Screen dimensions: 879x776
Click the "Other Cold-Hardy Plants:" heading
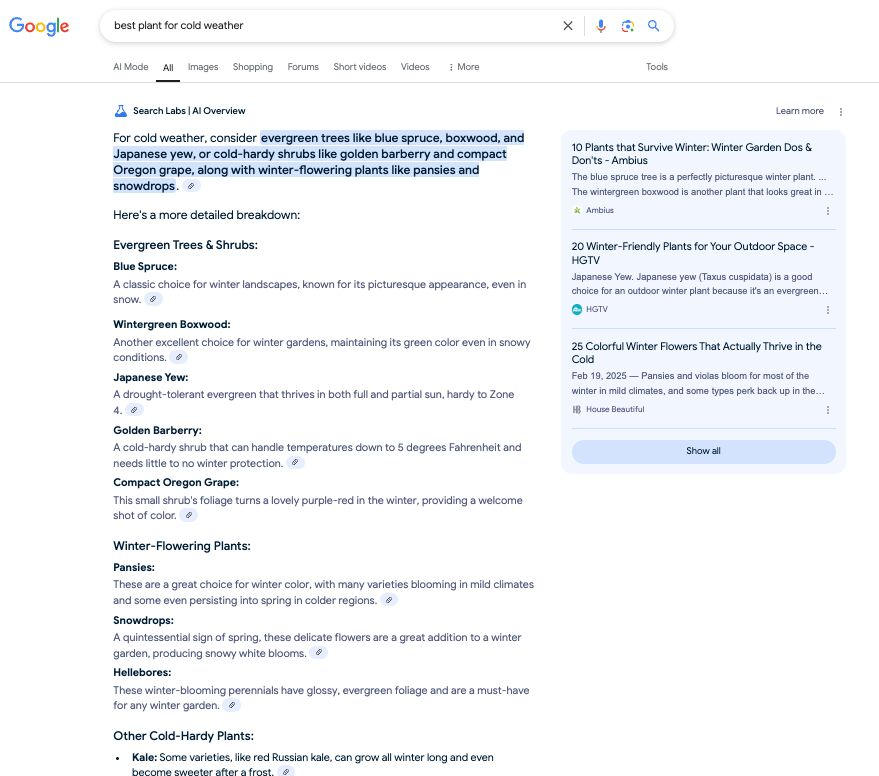click(183, 736)
